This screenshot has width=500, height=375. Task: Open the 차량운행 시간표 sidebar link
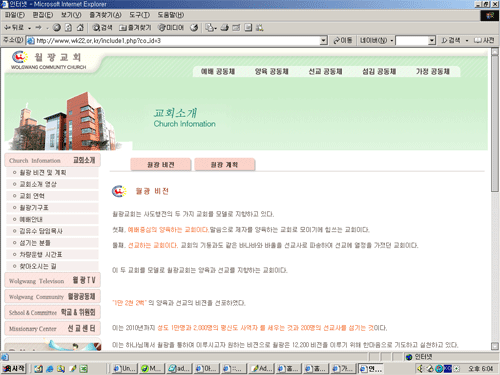[41, 255]
